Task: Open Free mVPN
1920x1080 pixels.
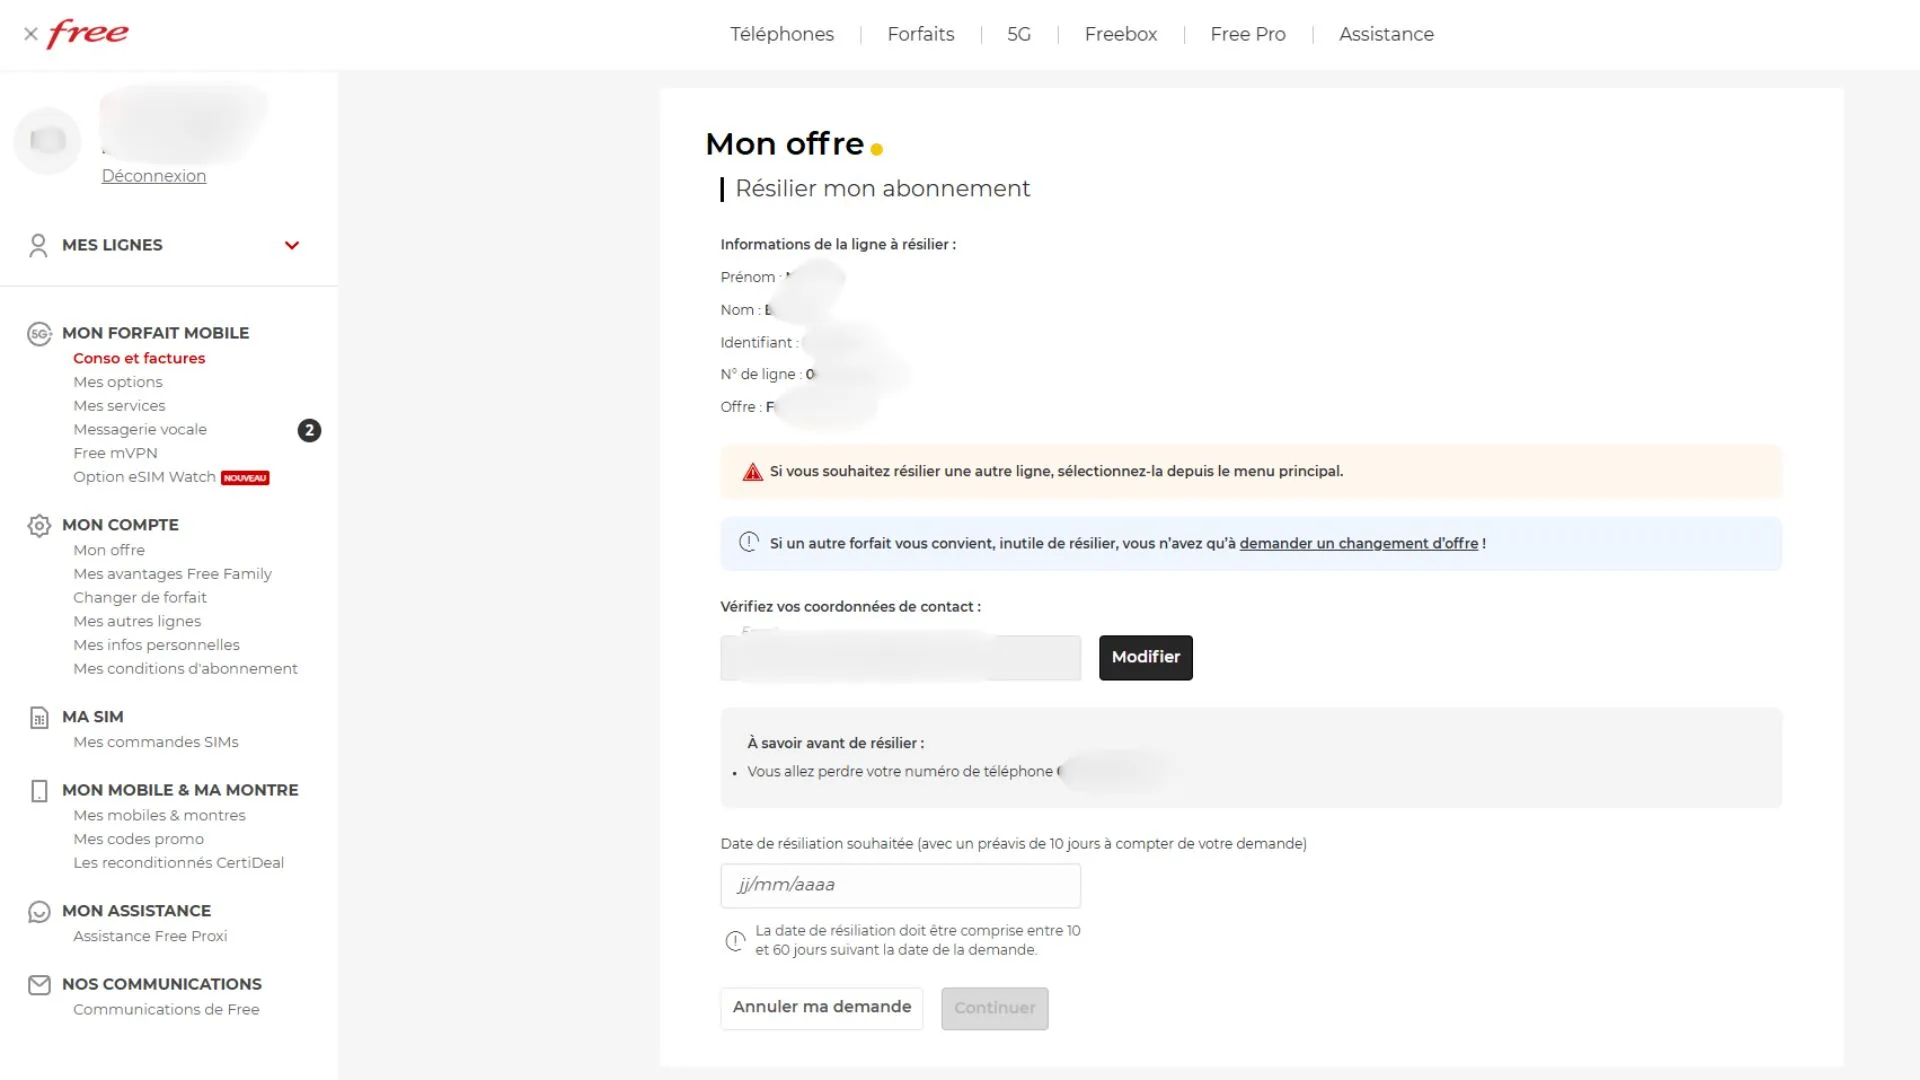Action: point(115,453)
